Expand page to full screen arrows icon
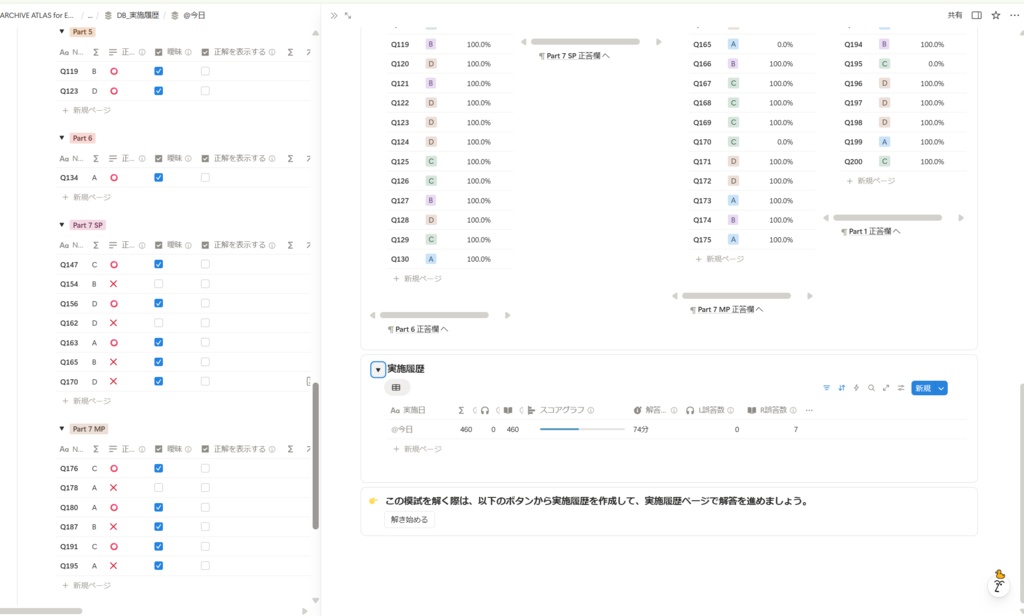This screenshot has height=616, width=1024. click(x=348, y=15)
